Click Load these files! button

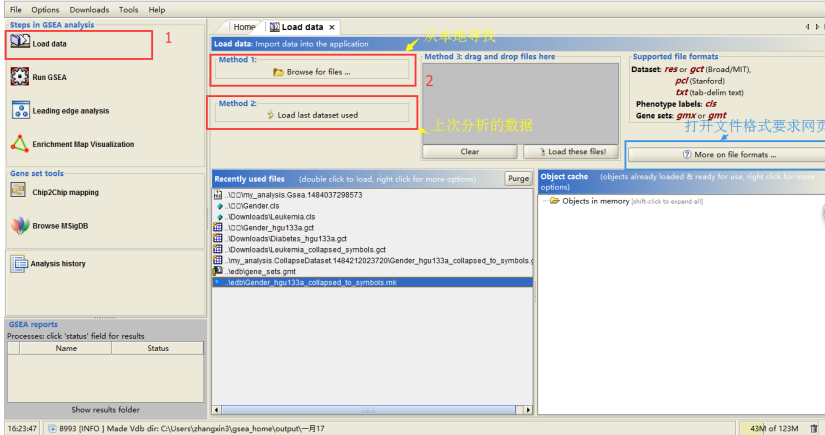point(572,151)
